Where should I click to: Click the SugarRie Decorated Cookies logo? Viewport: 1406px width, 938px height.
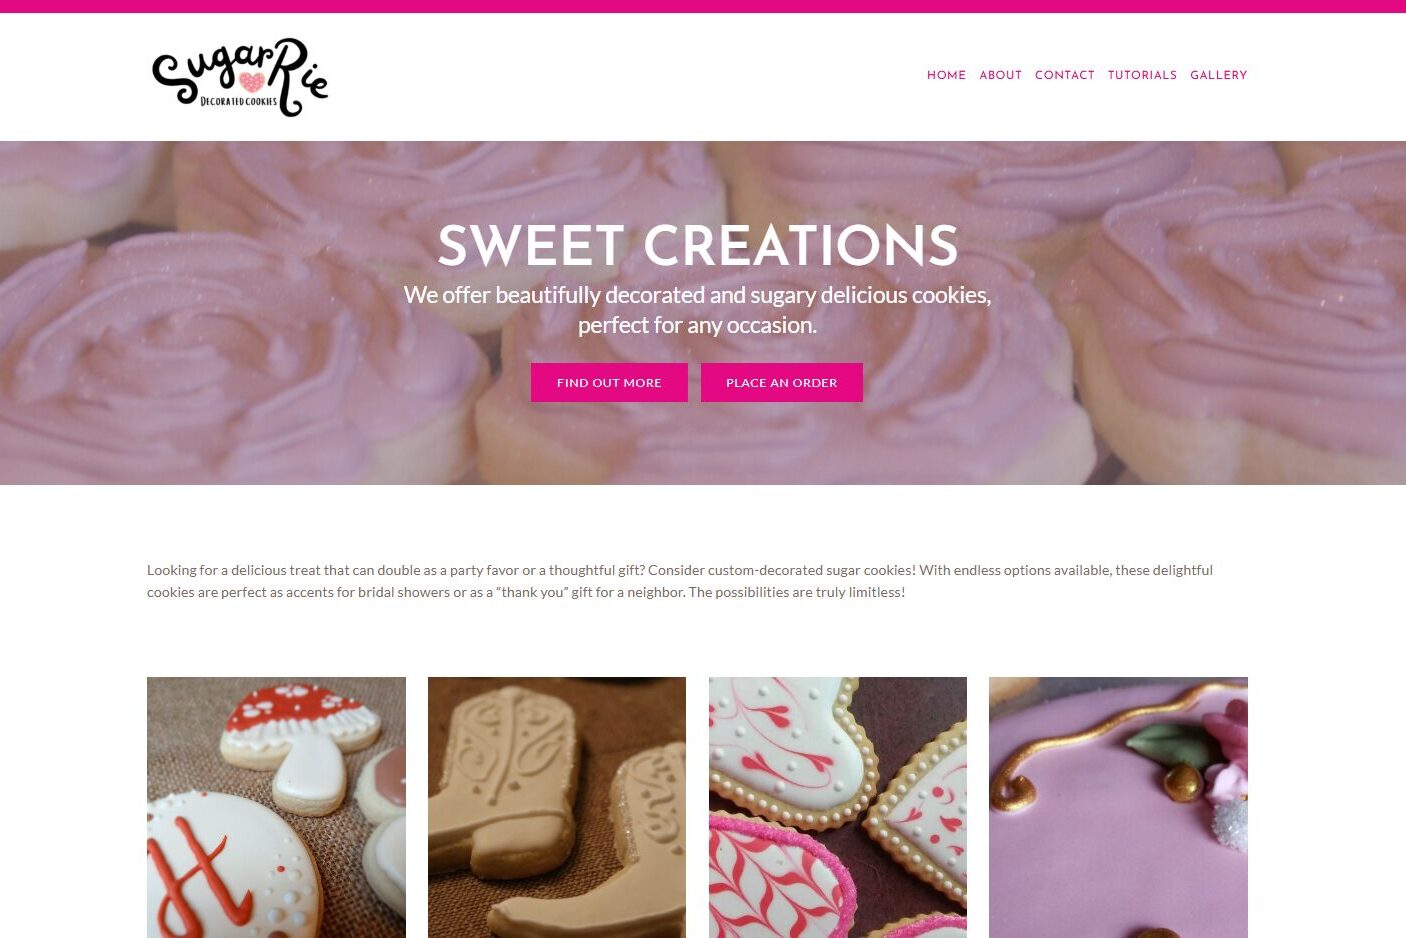(x=240, y=77)
